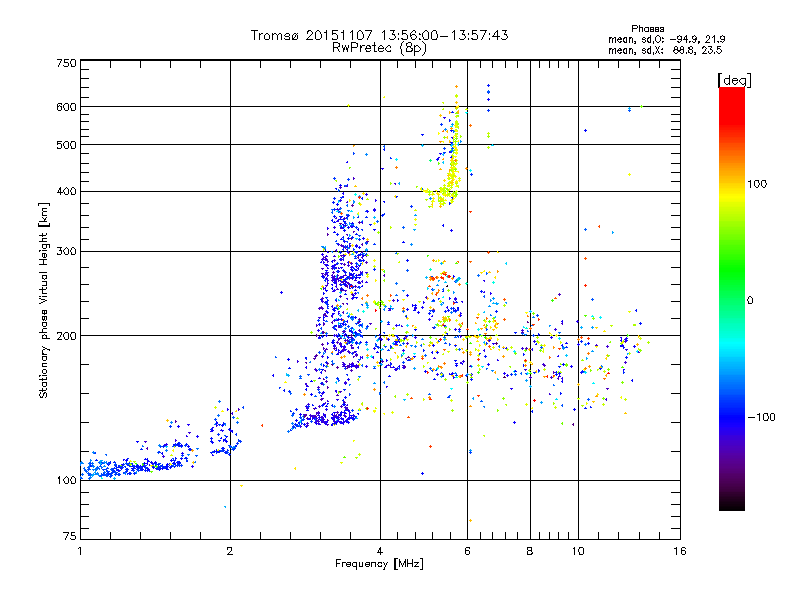
Task: Click the x-axis tick label '2'
Action: [230, 551]
